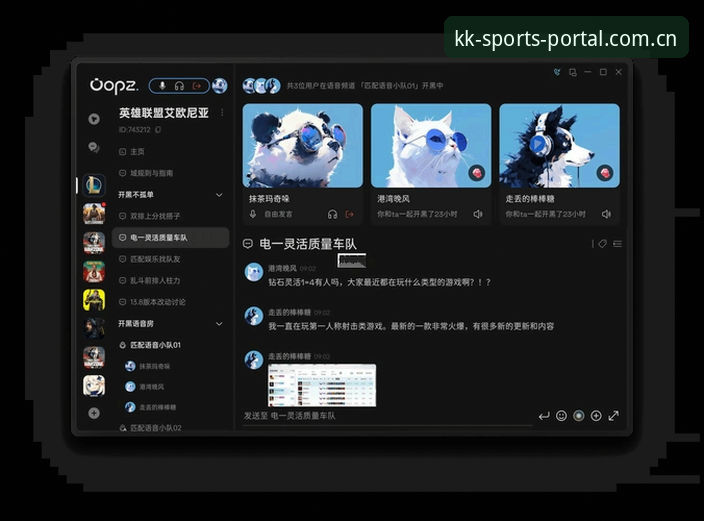Mute 港湾晚风 with the speaker icon
The height and width of the screenshot is (521, 704).
coord(478,214)
